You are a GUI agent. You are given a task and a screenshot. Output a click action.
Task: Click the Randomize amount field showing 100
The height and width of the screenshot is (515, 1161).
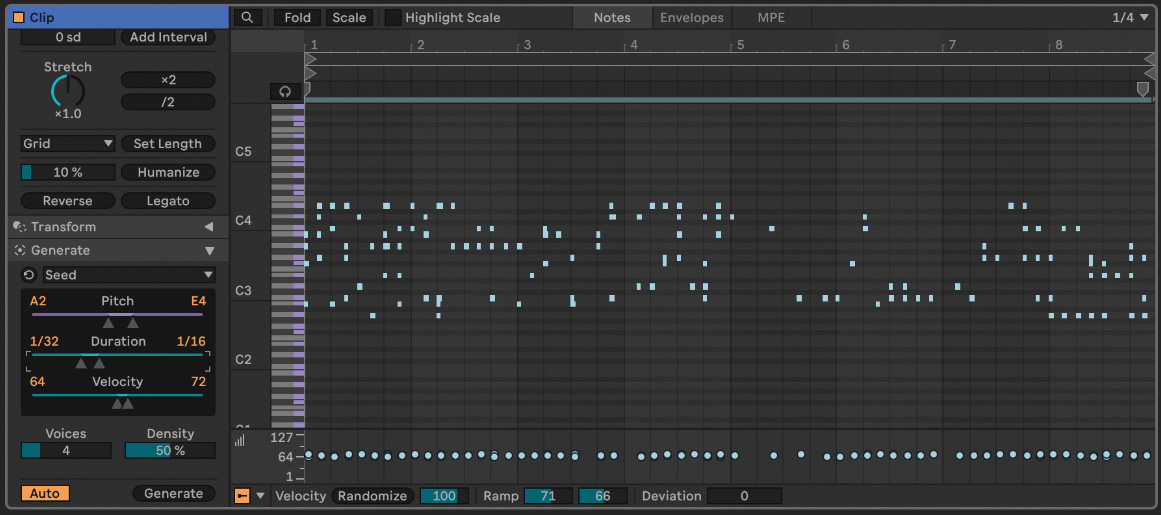point(444,496)
